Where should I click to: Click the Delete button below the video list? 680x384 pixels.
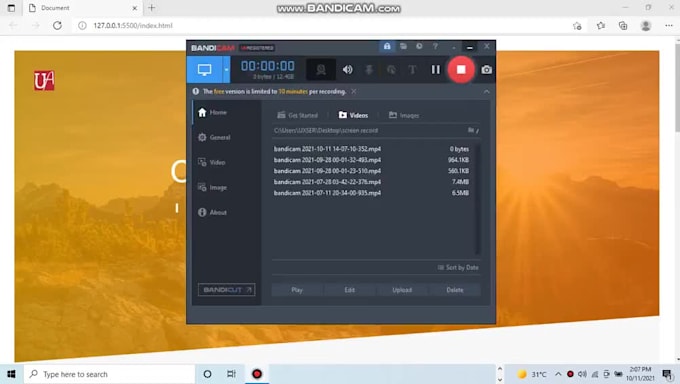tap(454, 290)
